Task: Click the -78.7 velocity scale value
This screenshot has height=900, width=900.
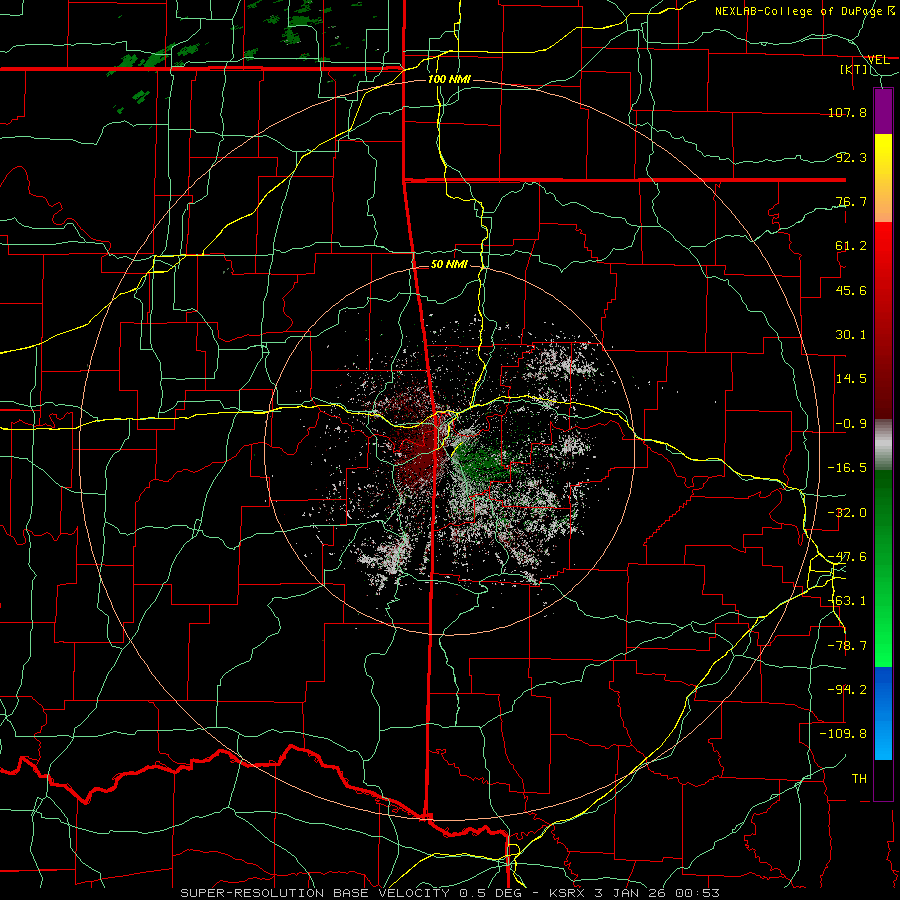Action: point(847,645)
